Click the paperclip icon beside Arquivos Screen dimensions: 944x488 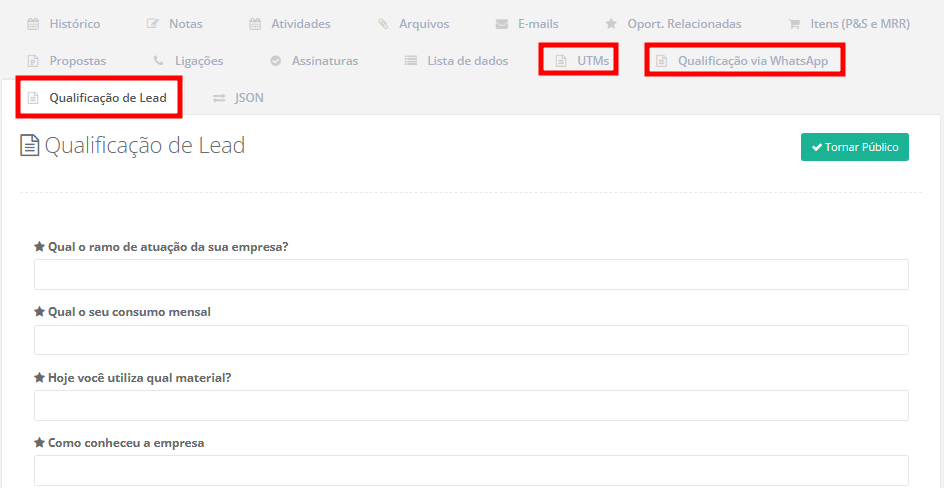383,24
